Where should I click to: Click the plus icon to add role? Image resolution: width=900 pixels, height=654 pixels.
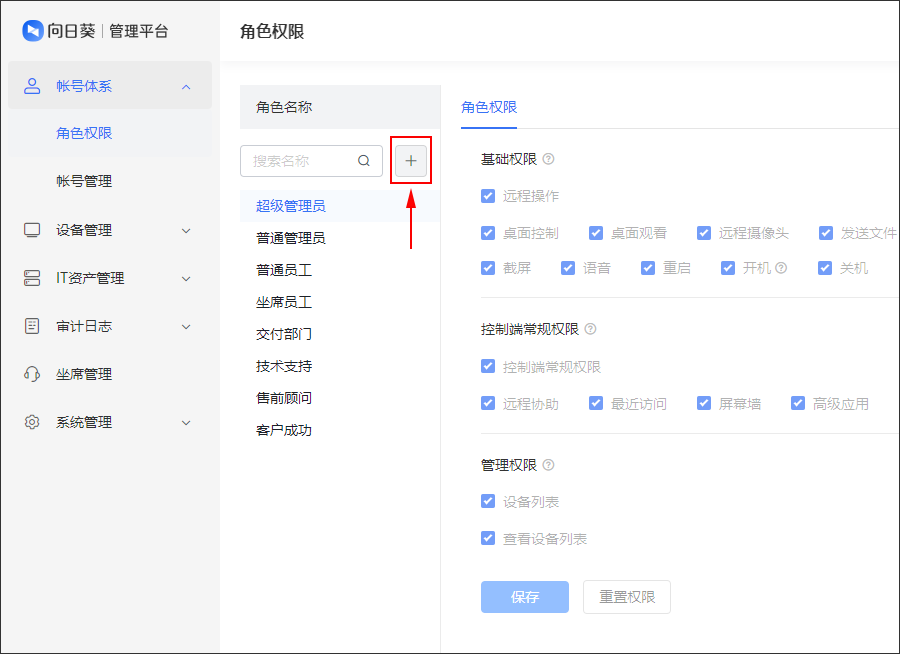pyautogui.click(x=411, y=161)
